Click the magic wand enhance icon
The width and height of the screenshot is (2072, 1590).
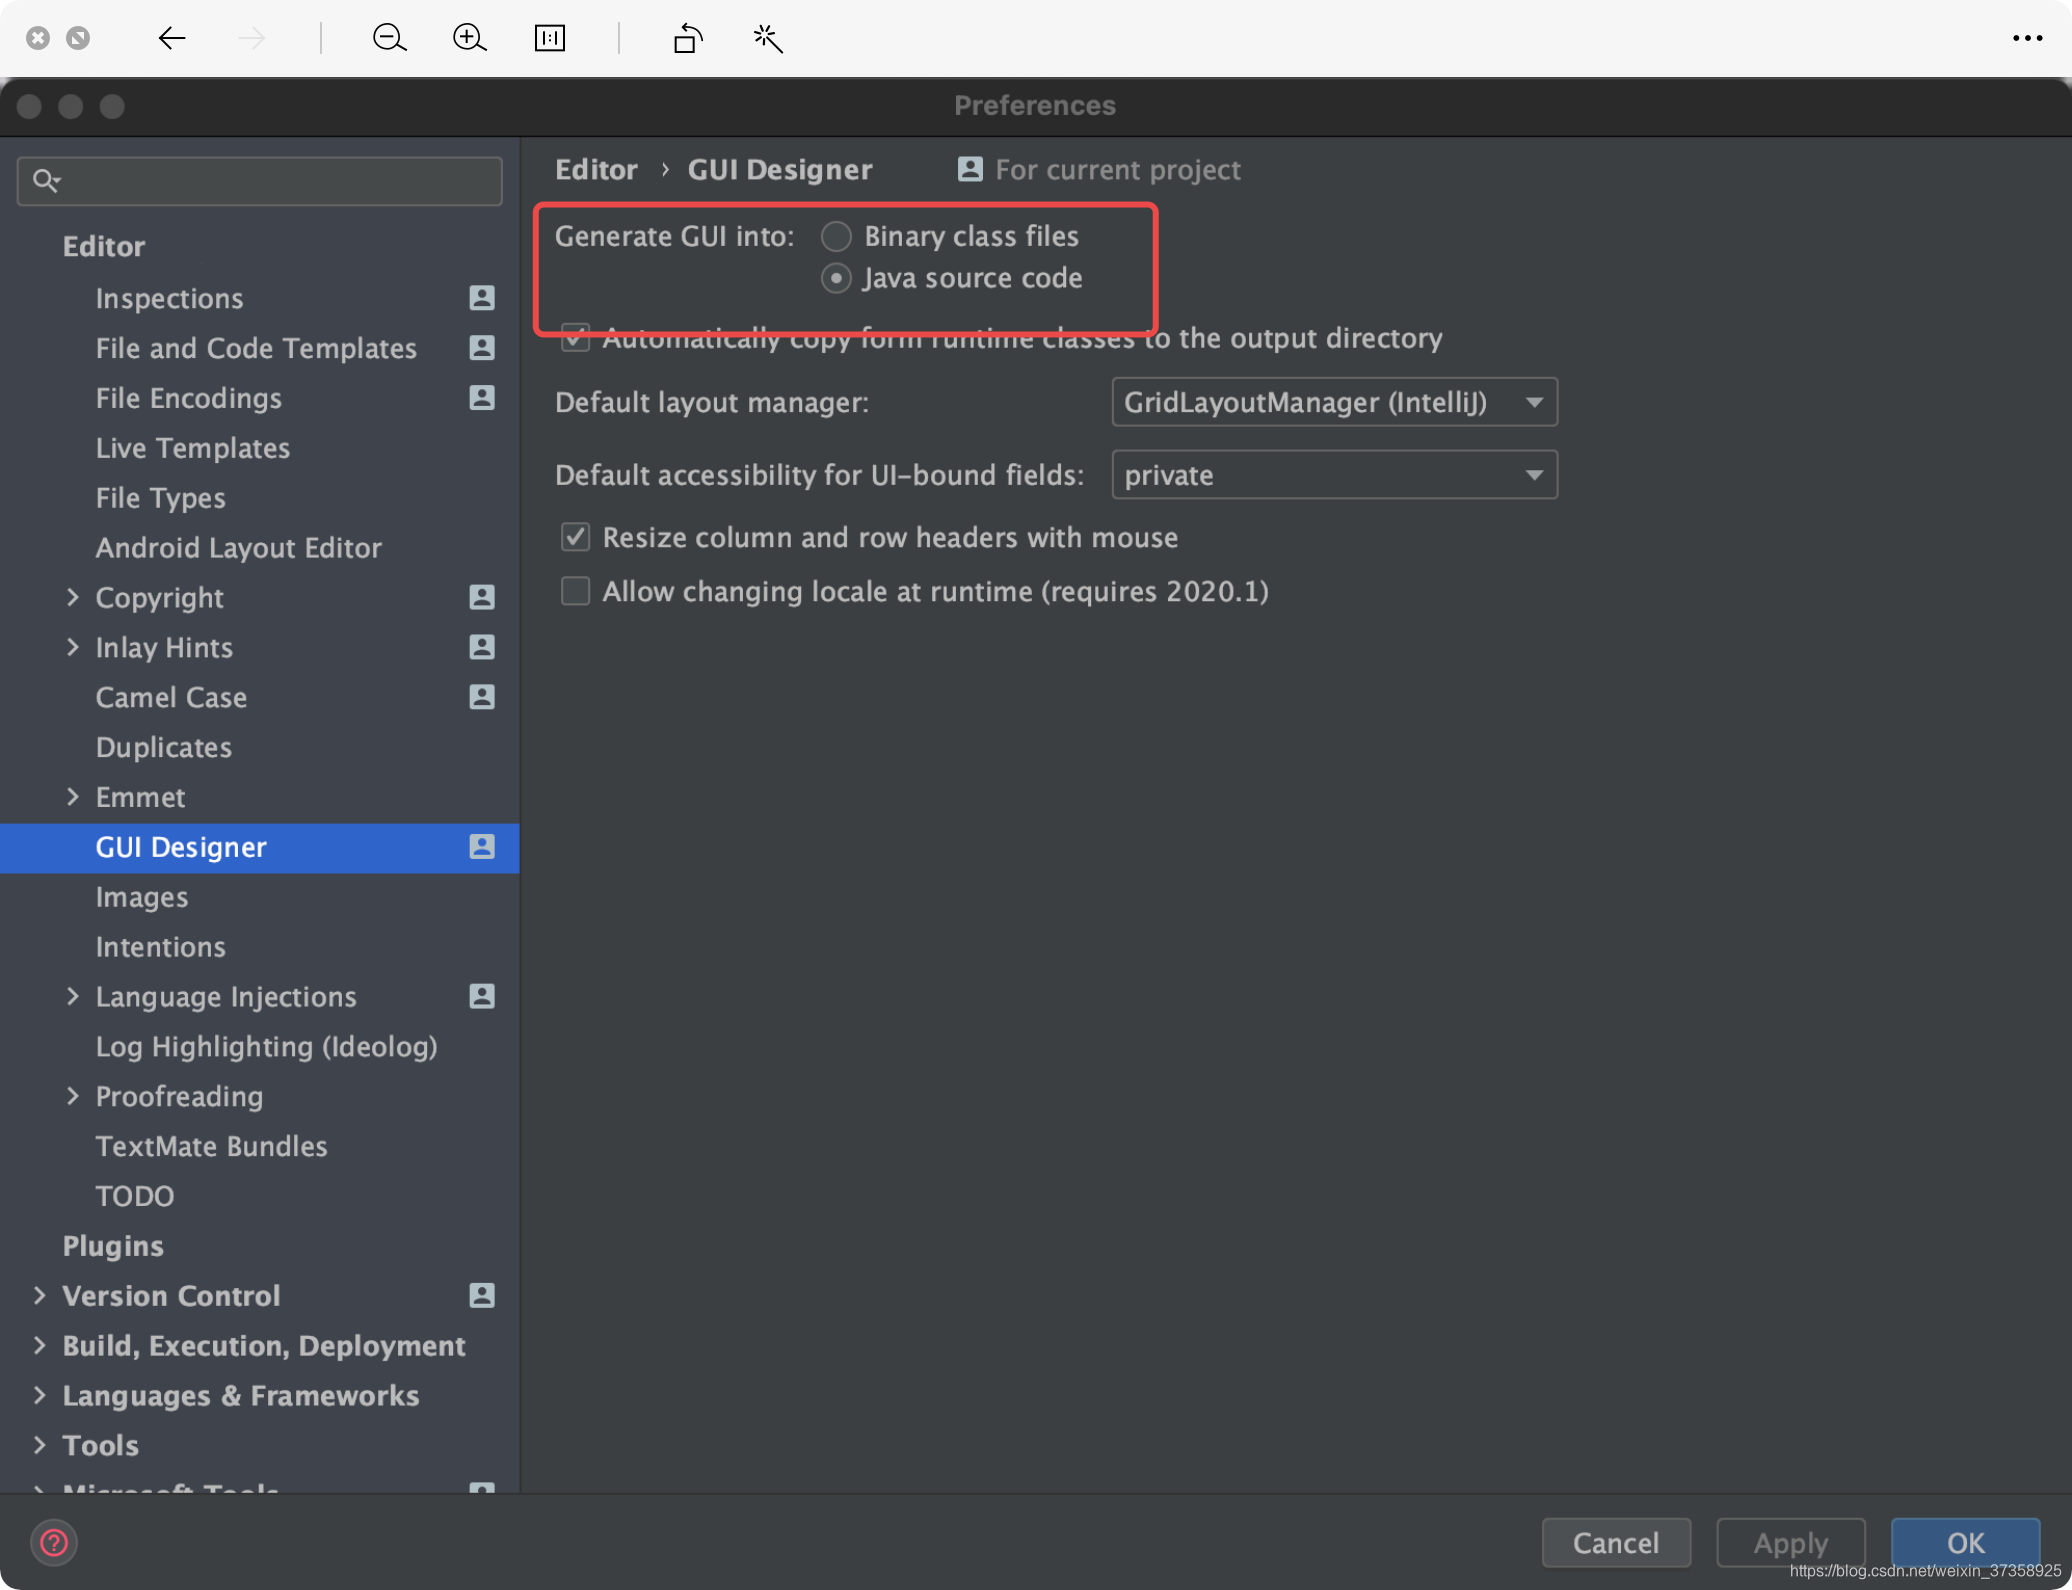pos(767,38)
